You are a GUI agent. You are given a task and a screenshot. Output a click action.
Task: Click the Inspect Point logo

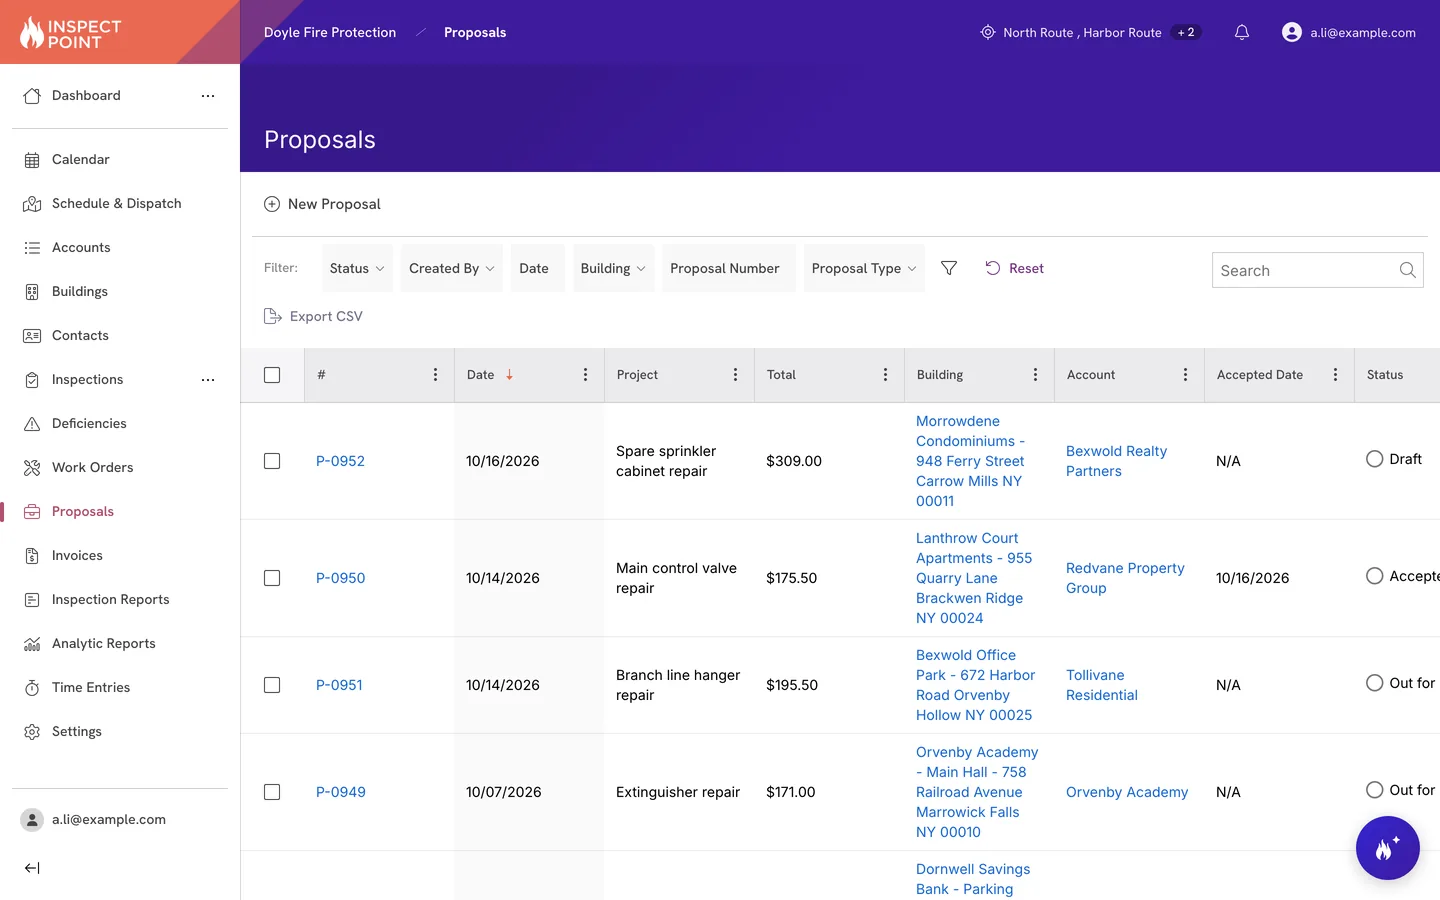point(70,33)
